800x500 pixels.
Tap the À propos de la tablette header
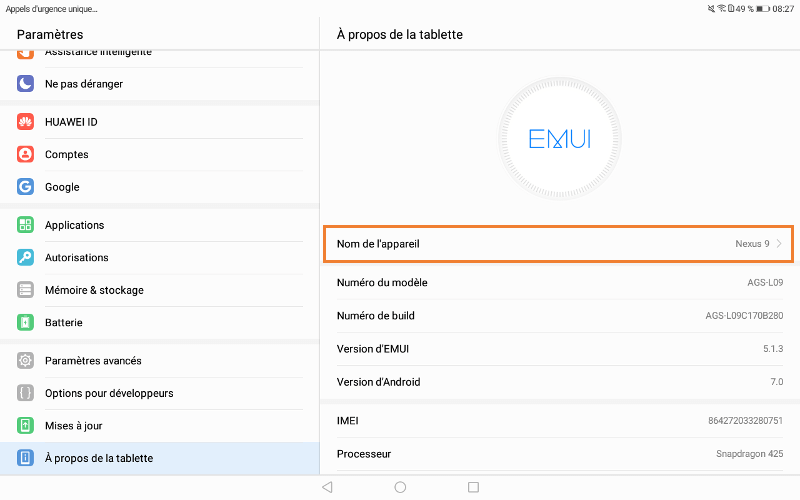point(399,34)
